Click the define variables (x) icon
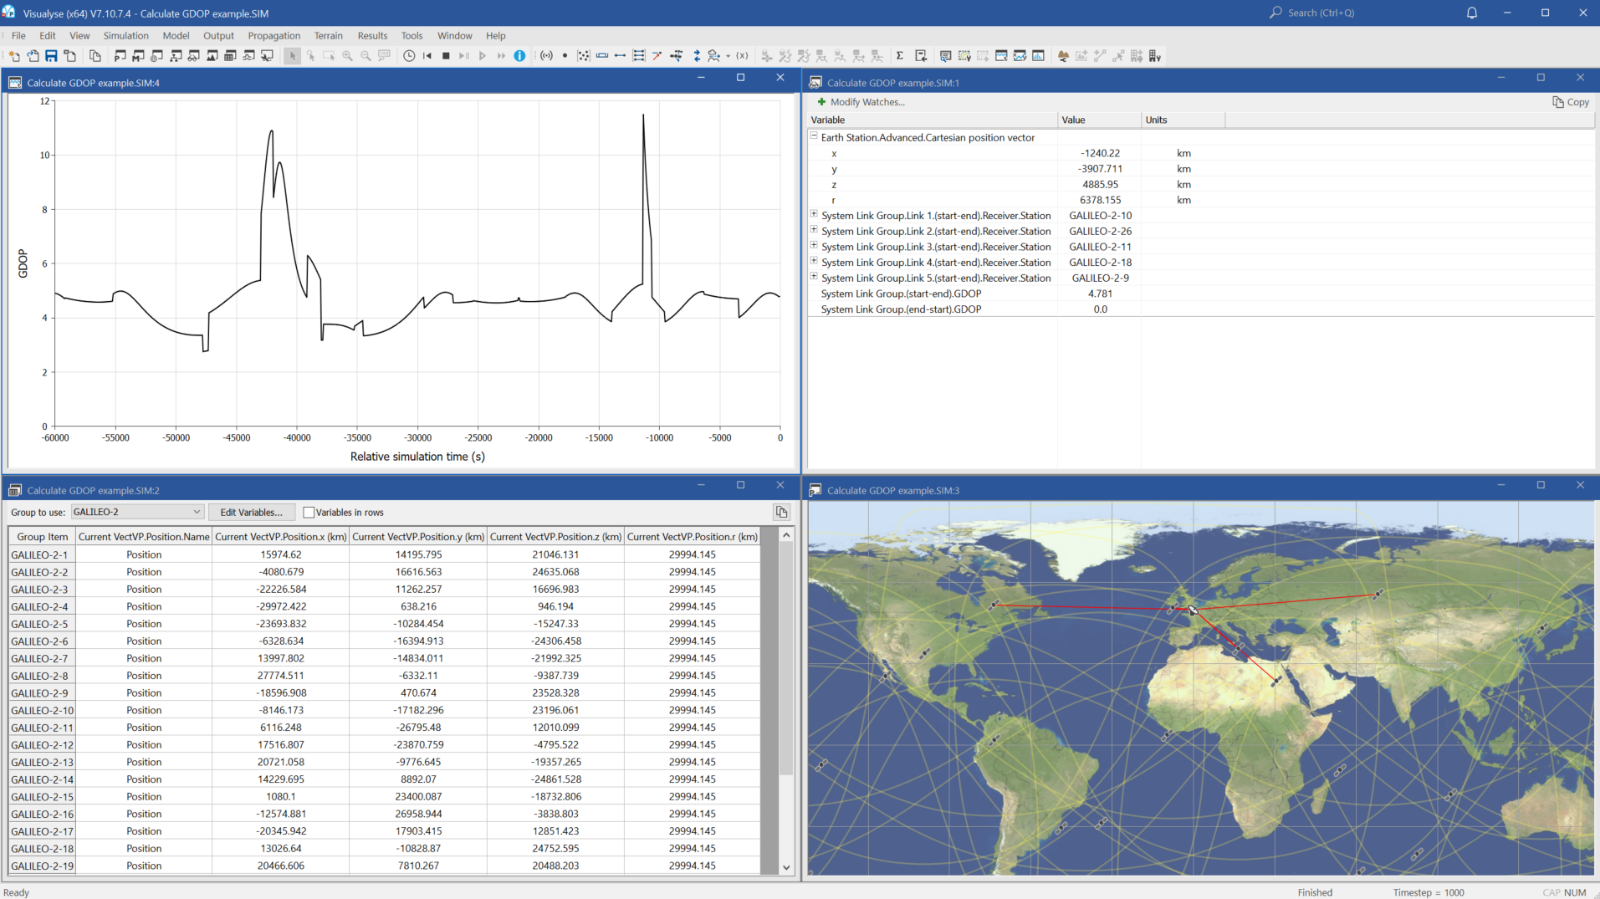1600x899 pixels. [742, 56]
